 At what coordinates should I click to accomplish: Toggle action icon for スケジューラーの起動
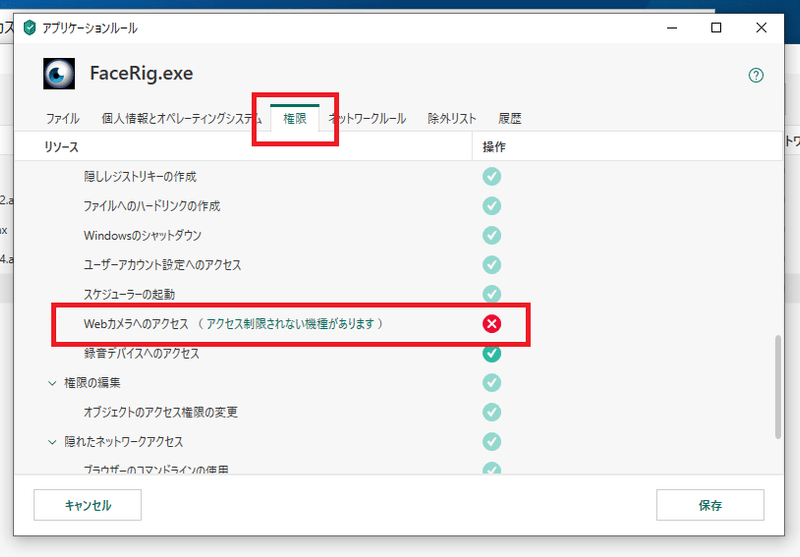[492, 294]
